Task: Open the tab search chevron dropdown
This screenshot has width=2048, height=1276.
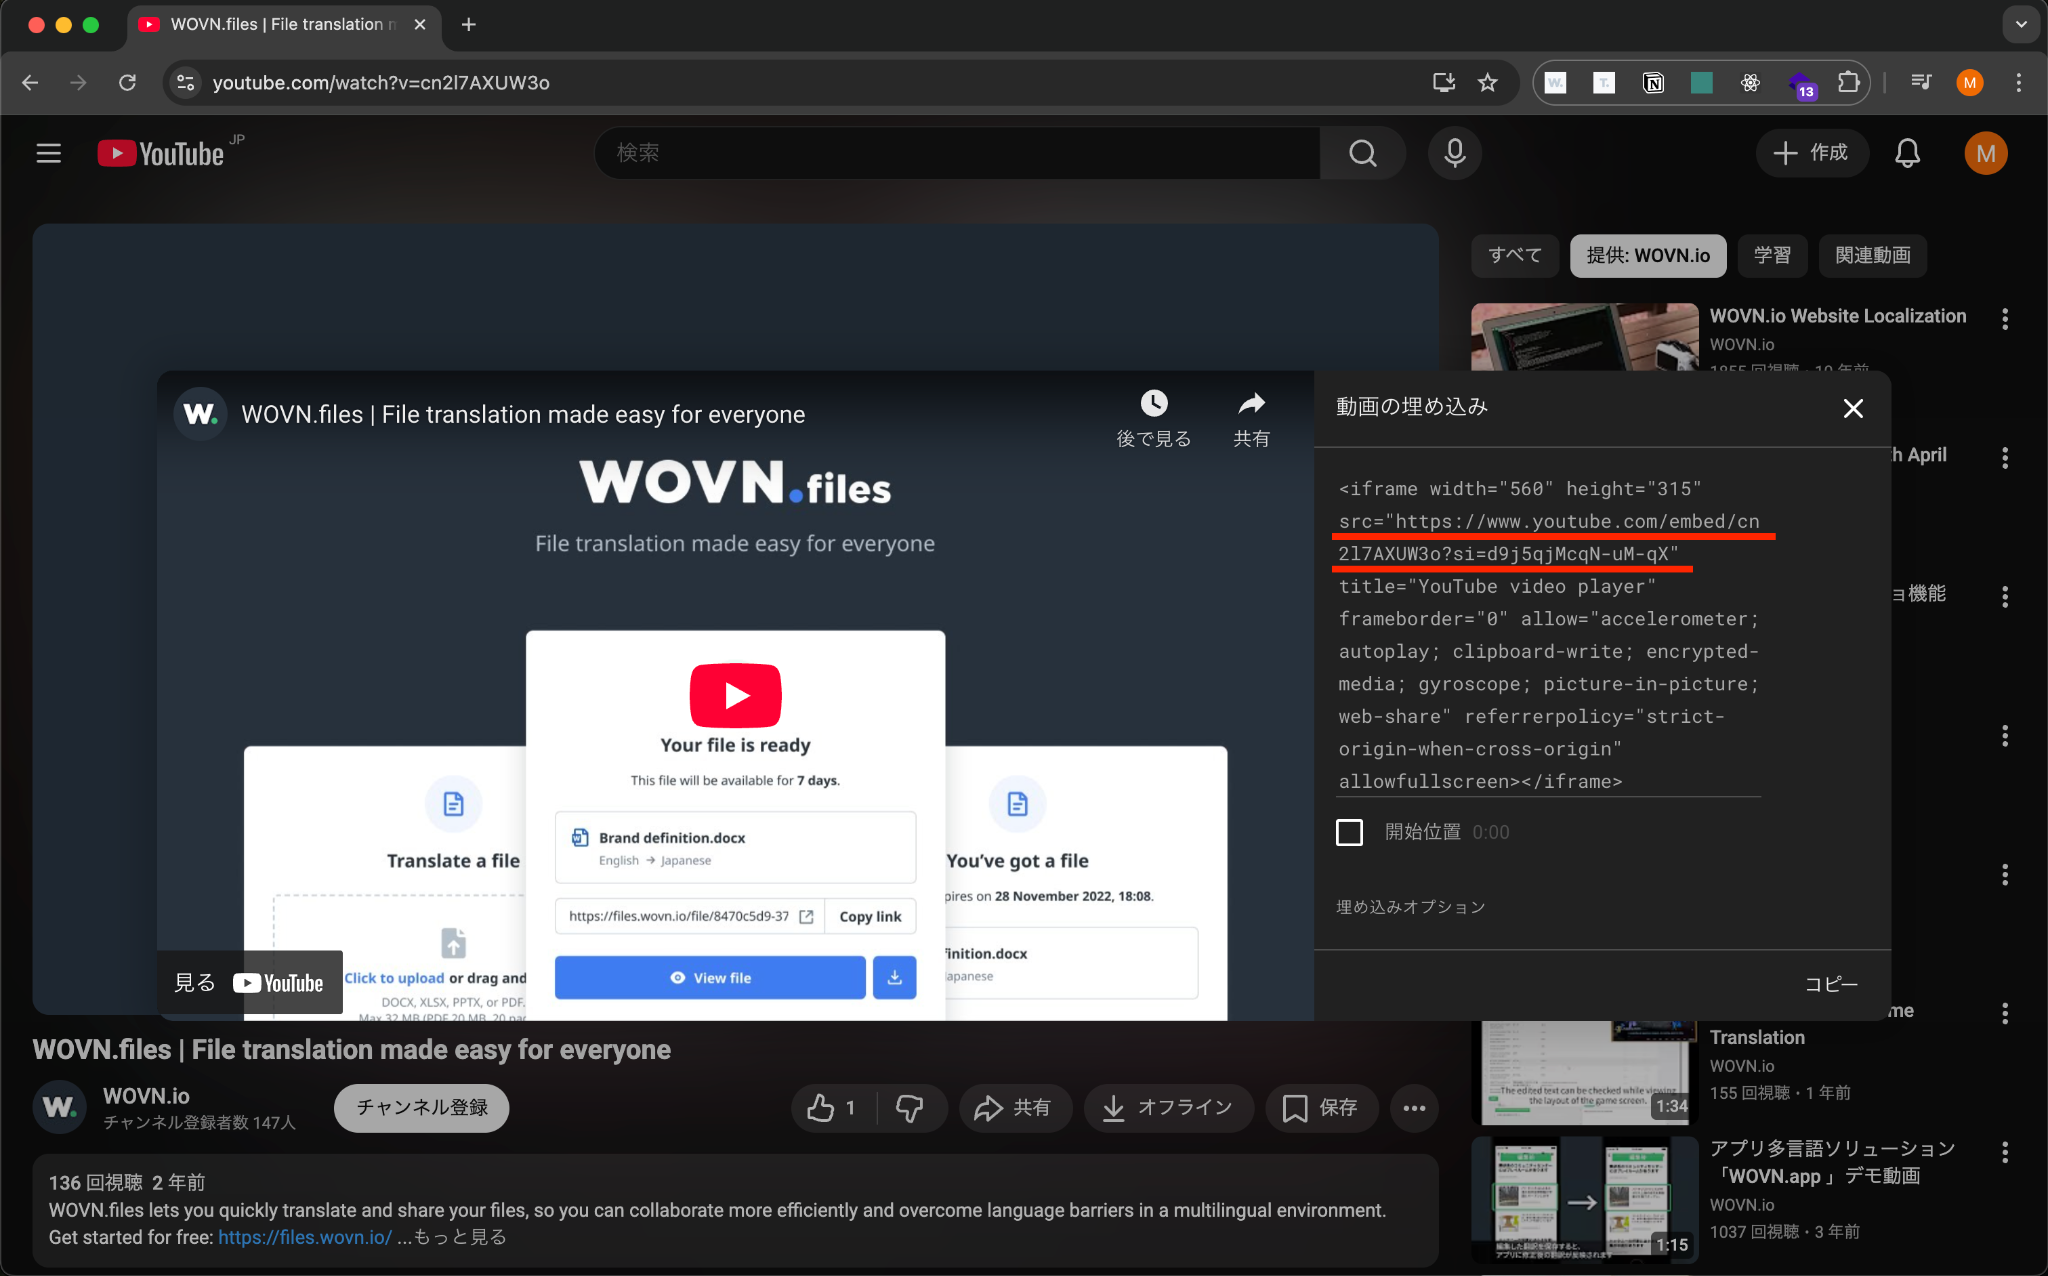Action: point(2021,24)
